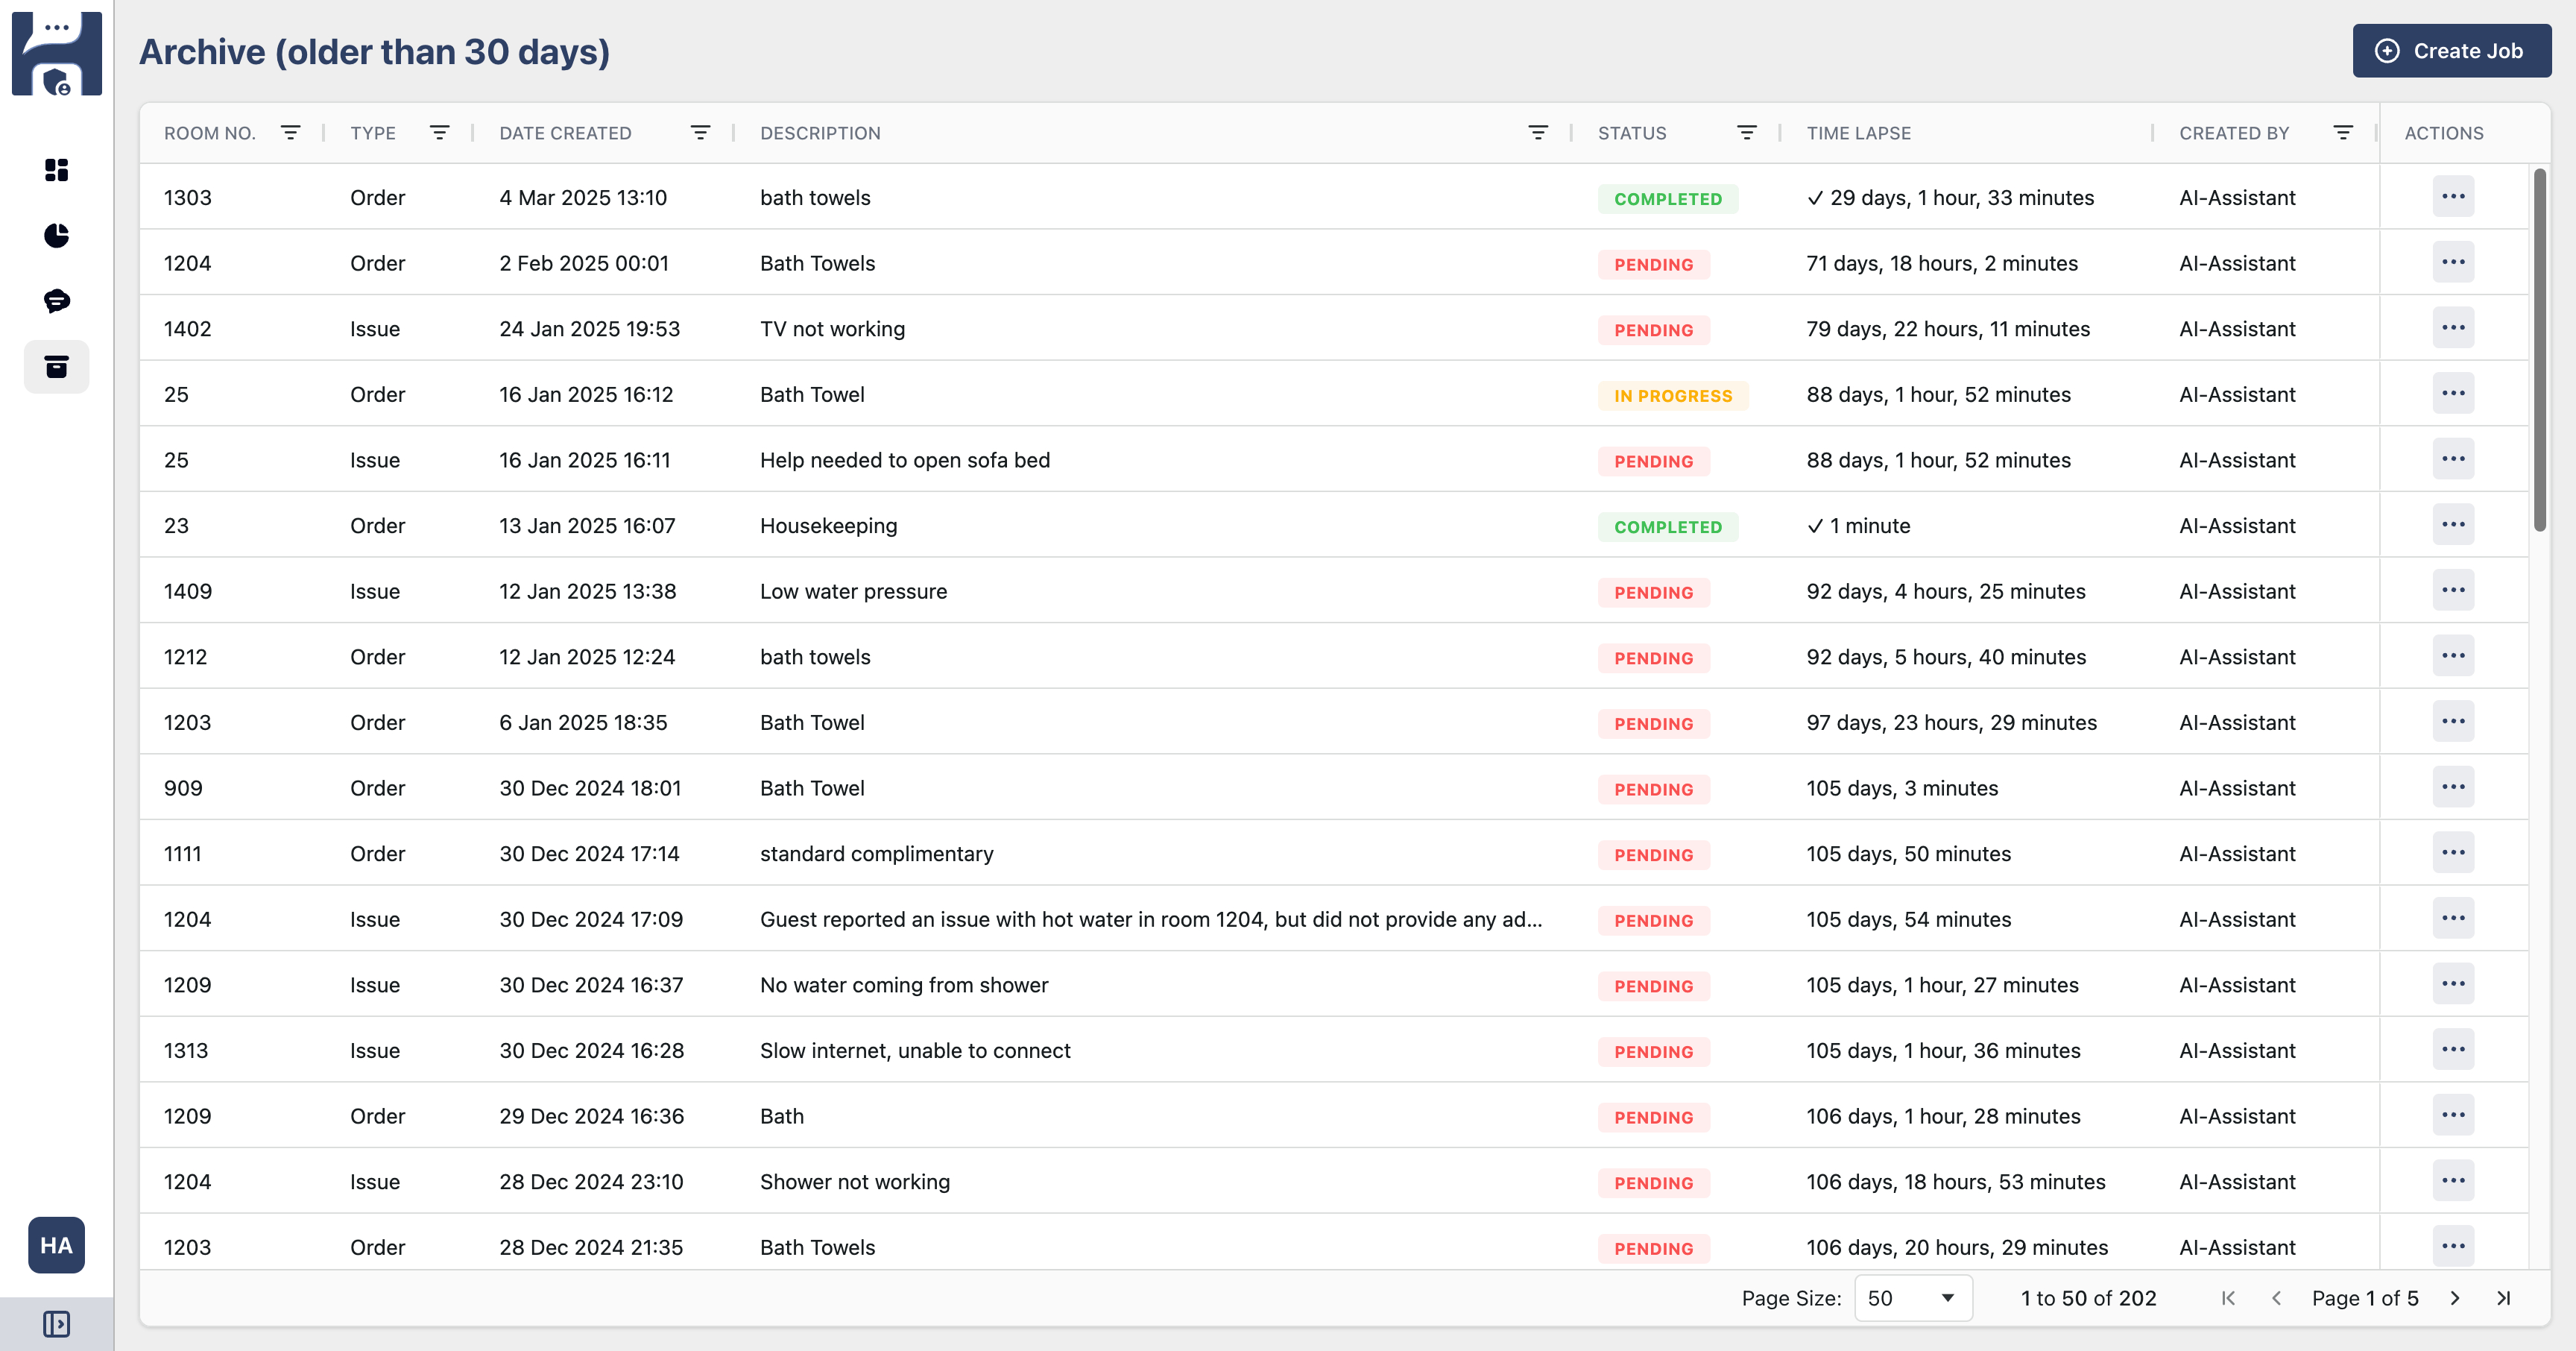Open actions menu for Housekeeping row
This screenshot has height=1351, width=2576.
click(2453, 524)
